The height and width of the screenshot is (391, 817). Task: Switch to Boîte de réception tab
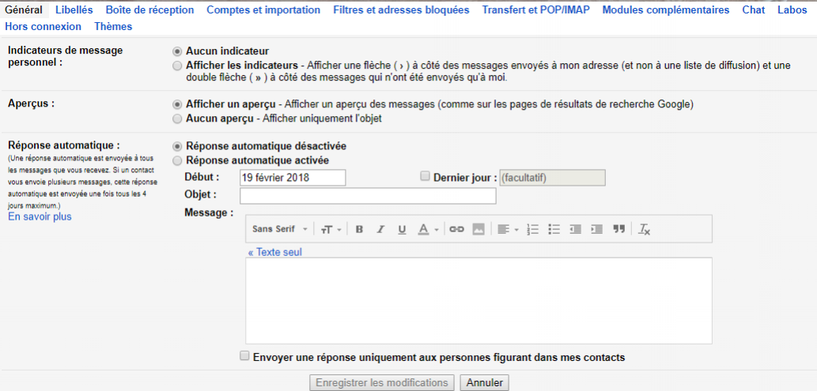[150, 10]
